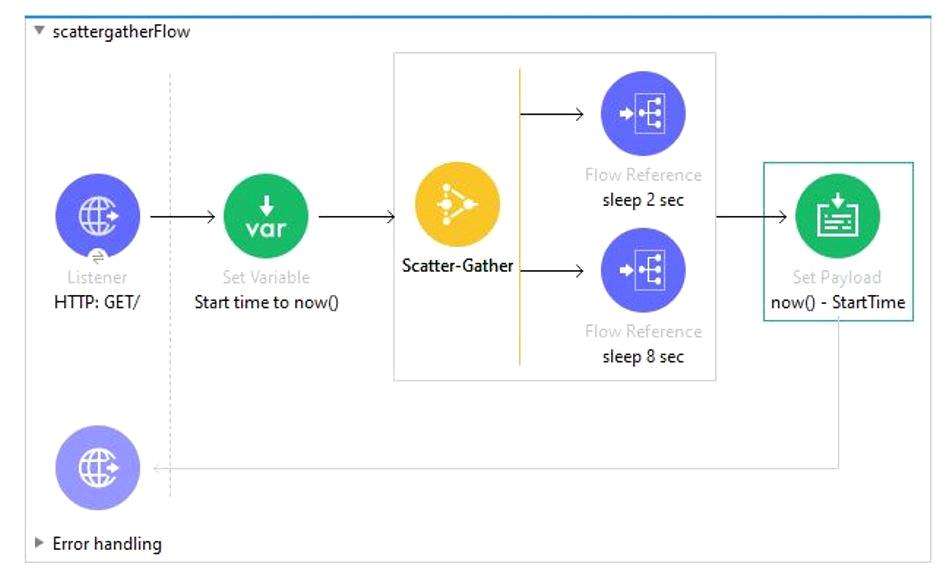Click the 'sleep 2 sec' label
Screen dimensions: 945x582
[x=643, y=200]
